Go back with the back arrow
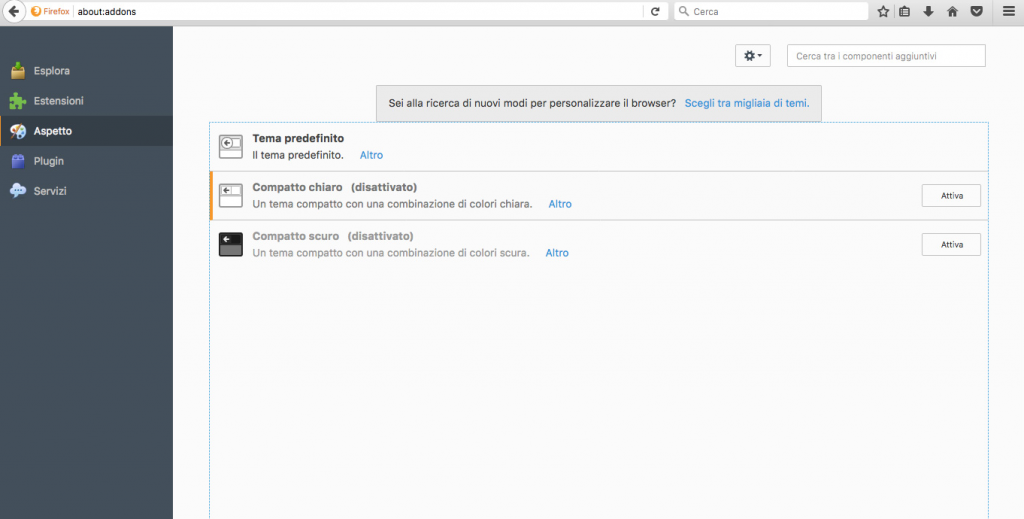1024x519 pixels. click(x=13, y=11)
